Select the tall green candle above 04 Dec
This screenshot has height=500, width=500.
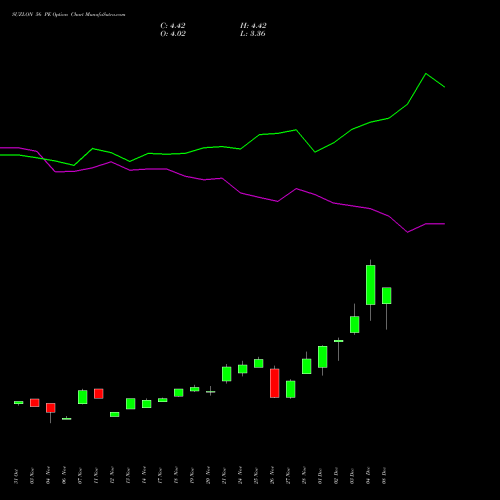[370, 285]
